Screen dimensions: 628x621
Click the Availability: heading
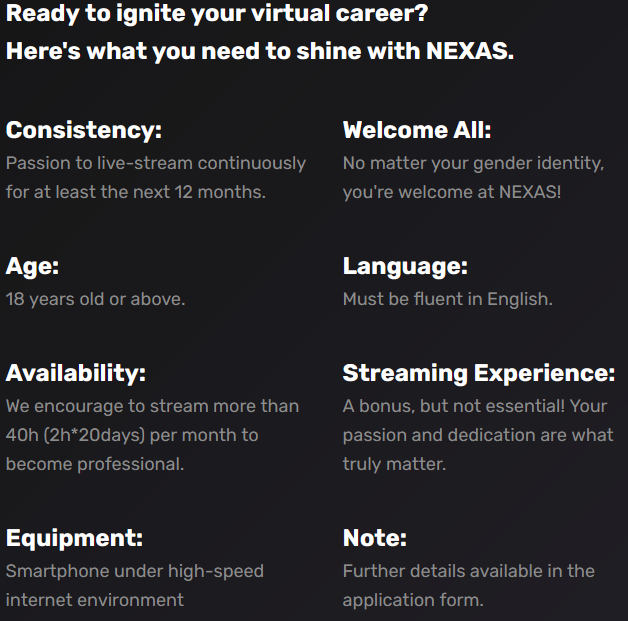76,374
